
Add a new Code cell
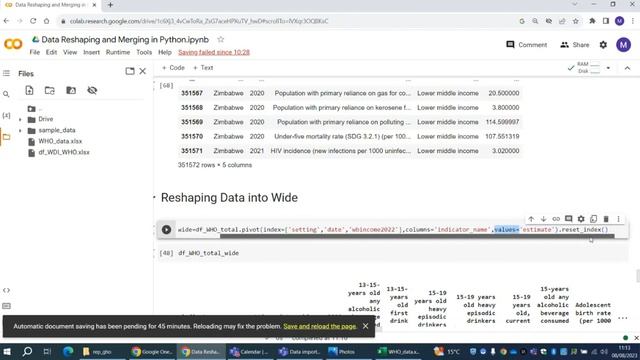tap(173, 68)
